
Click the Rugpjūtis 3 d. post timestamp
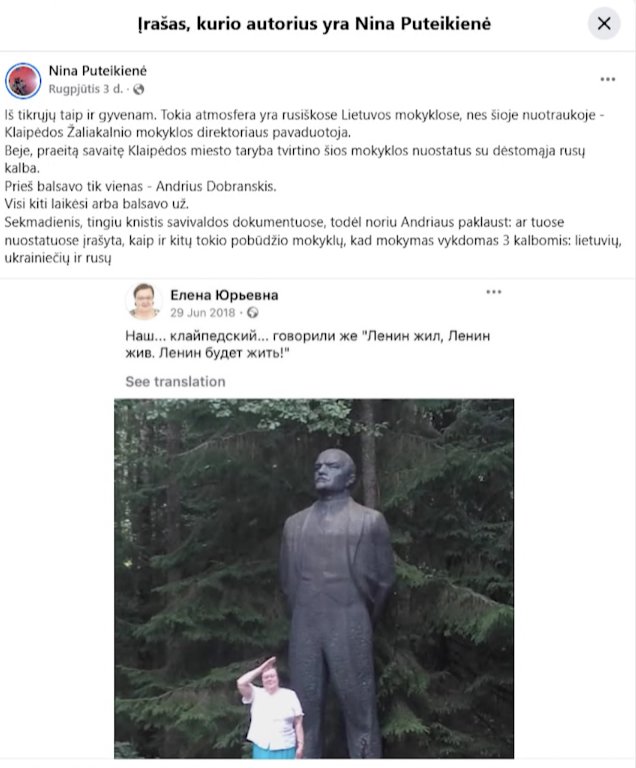coord(86,89)
